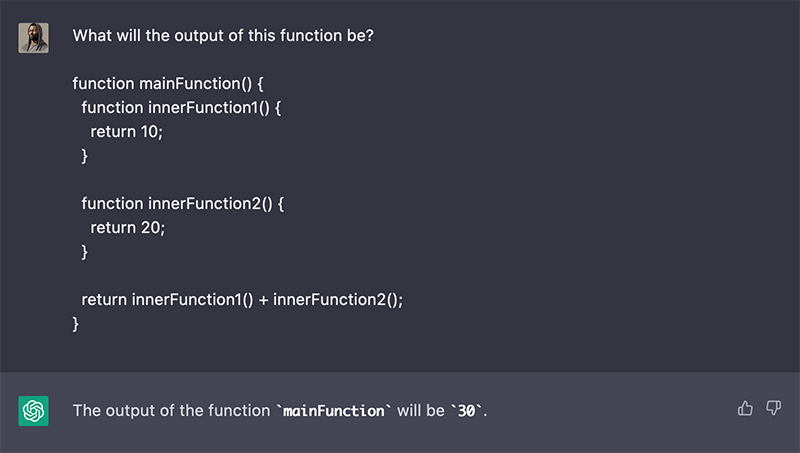
Task: Click "The output of the function" reply text
Action: (171, 410)
